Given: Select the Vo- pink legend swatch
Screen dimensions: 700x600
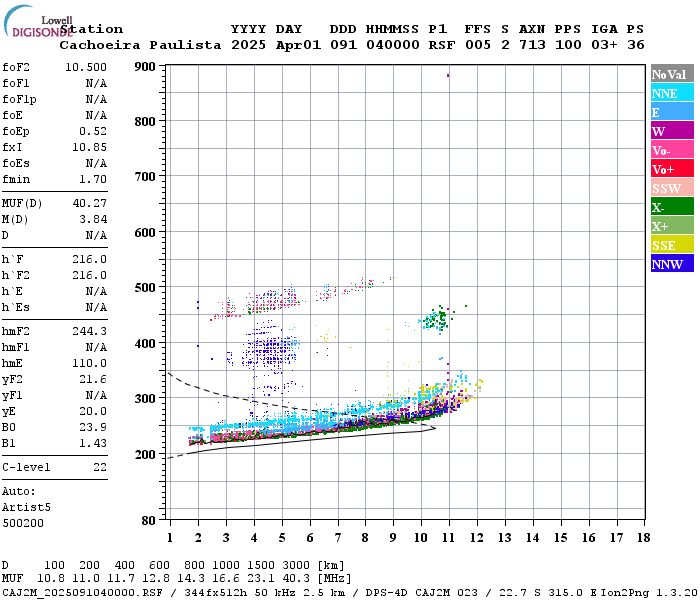Looking at the screenshot, I should click(x=672, y=150).
